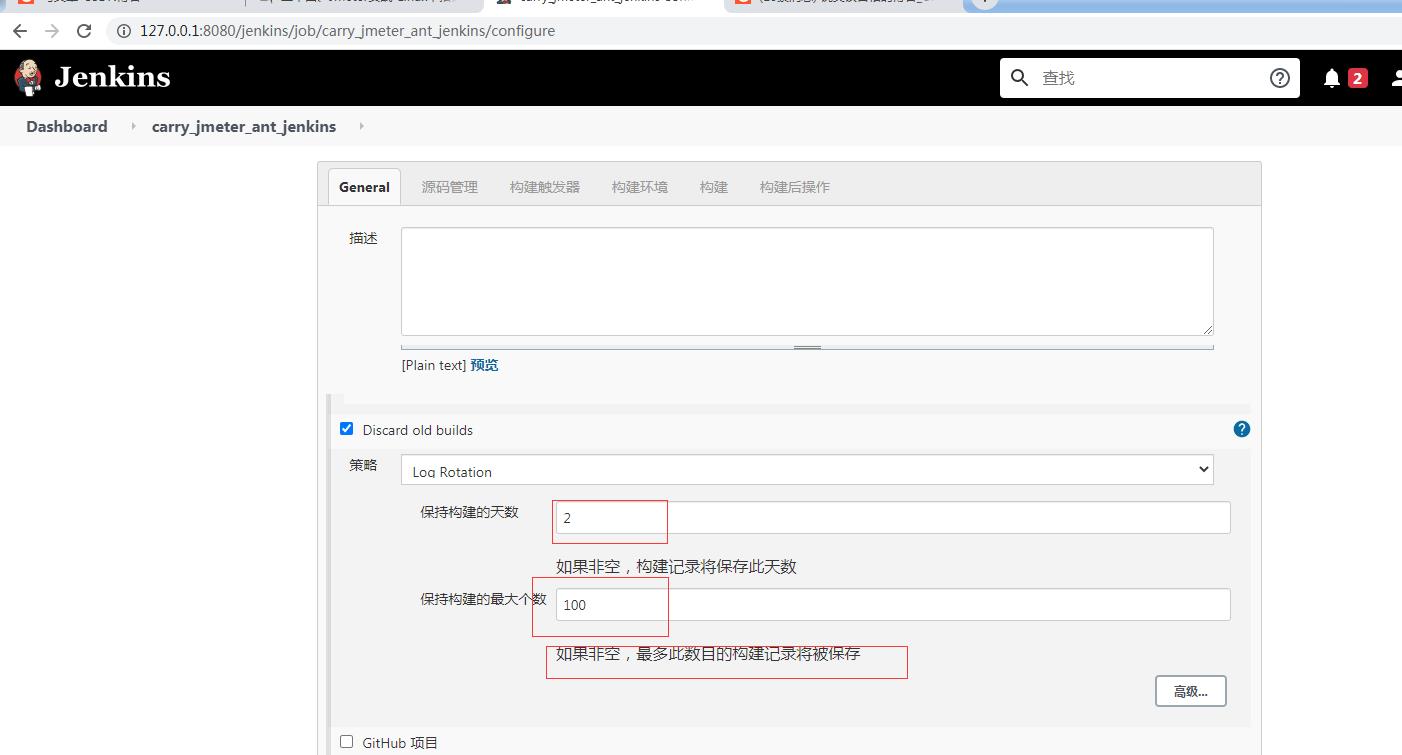
Task: Click the 策略 label
Action: [363, 465]
